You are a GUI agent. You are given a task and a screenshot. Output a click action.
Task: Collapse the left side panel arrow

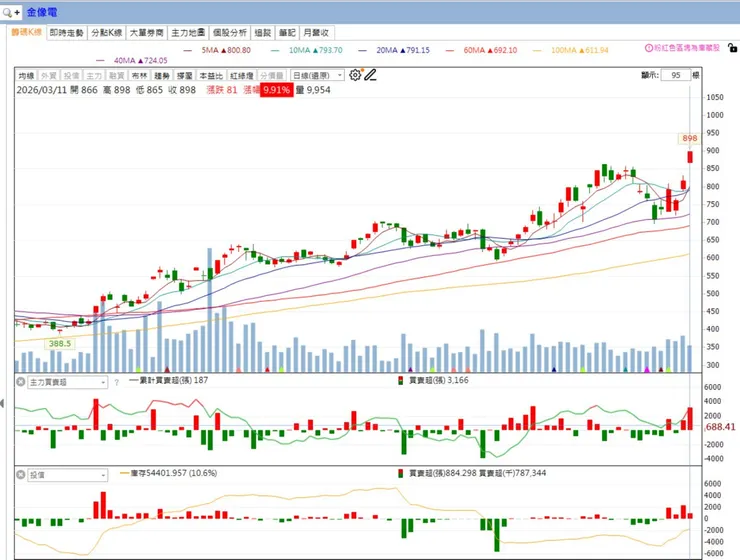click(2, 403)
